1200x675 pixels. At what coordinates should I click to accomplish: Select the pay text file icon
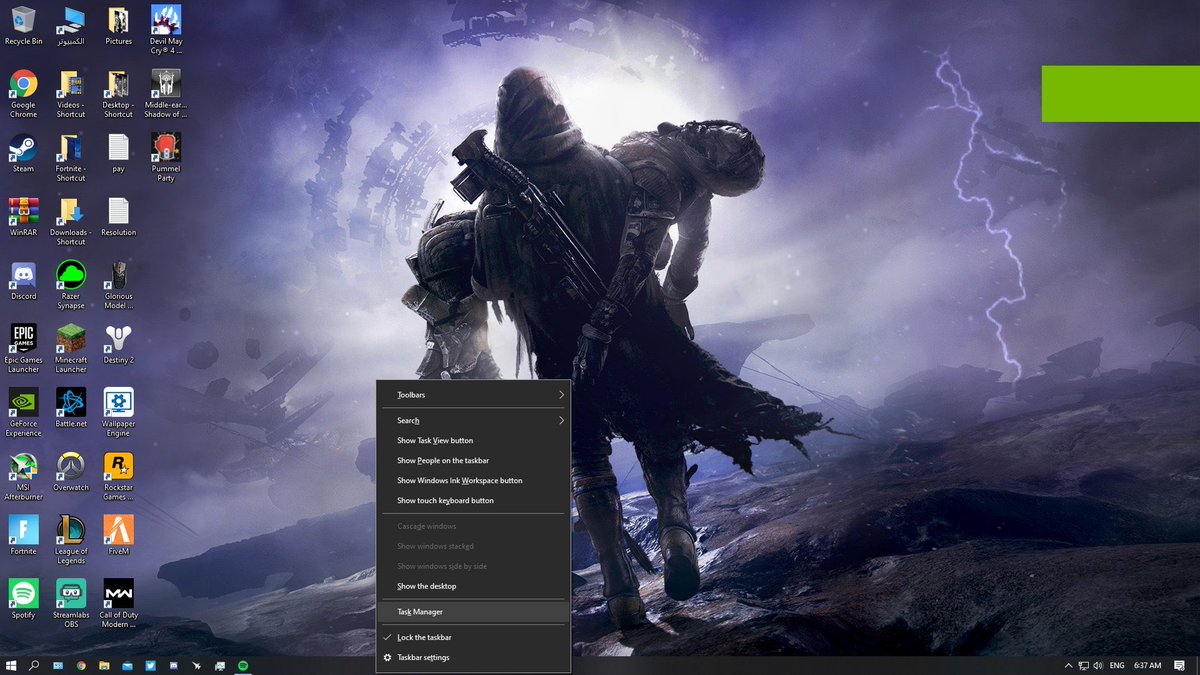[x=118, y=153]
